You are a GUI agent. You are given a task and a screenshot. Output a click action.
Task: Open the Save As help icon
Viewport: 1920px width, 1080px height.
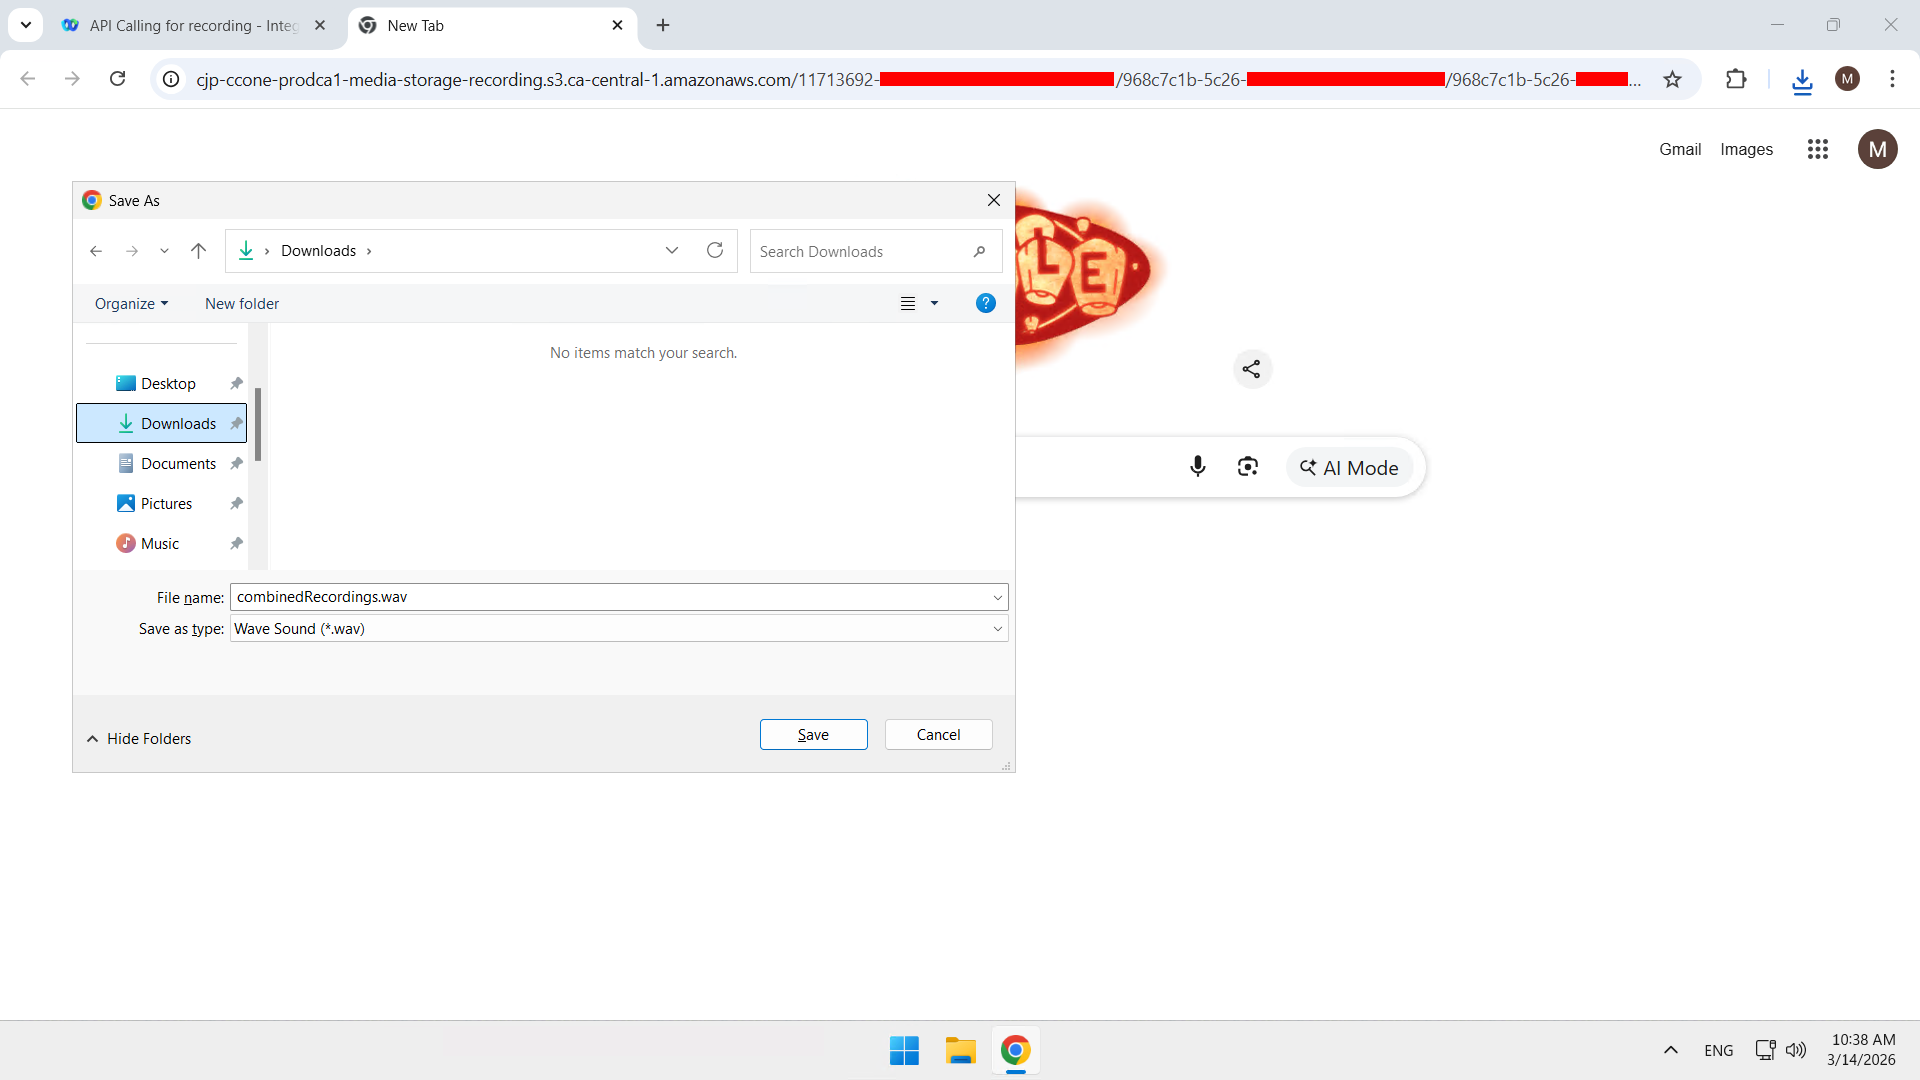pos(985,303)
